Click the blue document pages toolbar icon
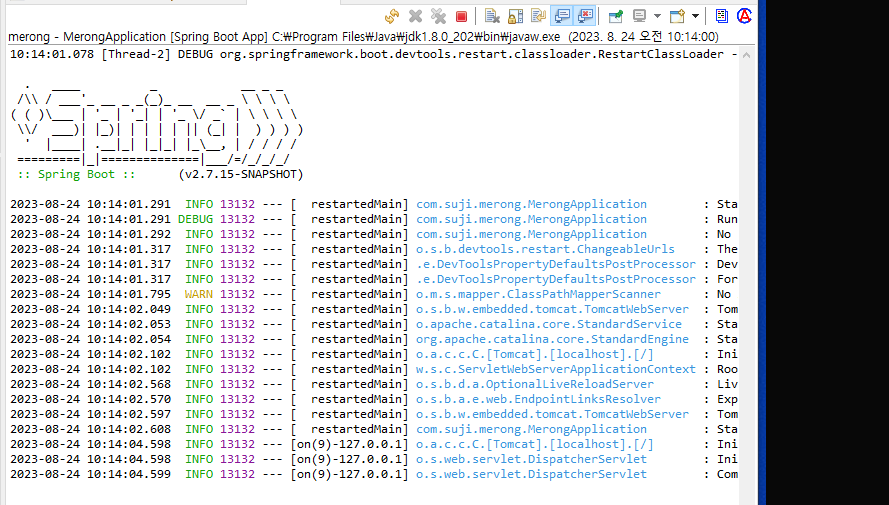889x505 pixels. tap(722, 16)
